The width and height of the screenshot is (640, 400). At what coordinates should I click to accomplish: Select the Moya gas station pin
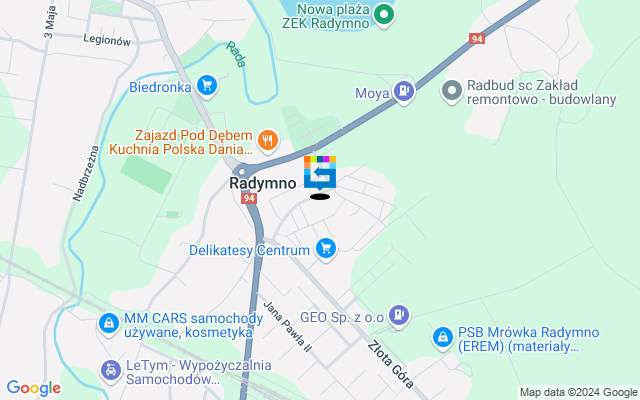coord(404,92)
